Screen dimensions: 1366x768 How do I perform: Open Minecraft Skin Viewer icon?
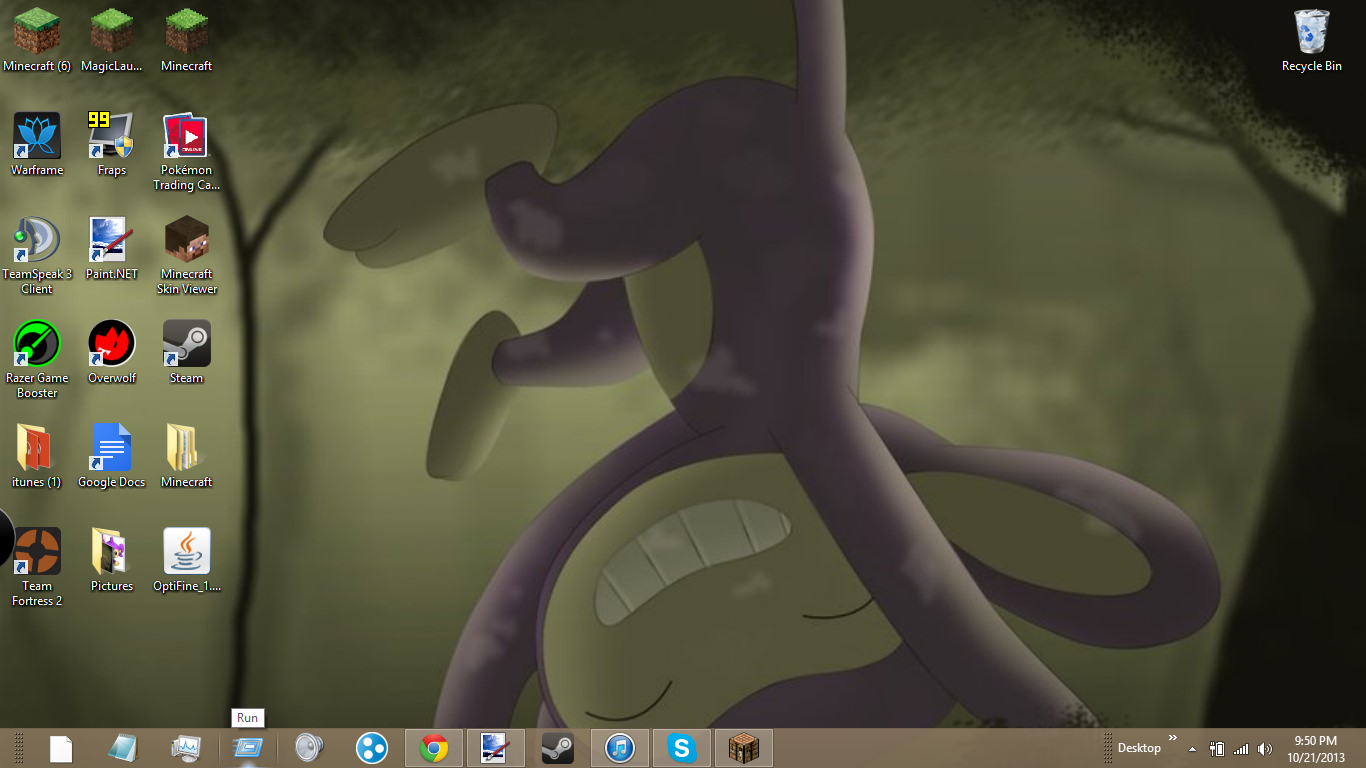click(x=187, y=256)
